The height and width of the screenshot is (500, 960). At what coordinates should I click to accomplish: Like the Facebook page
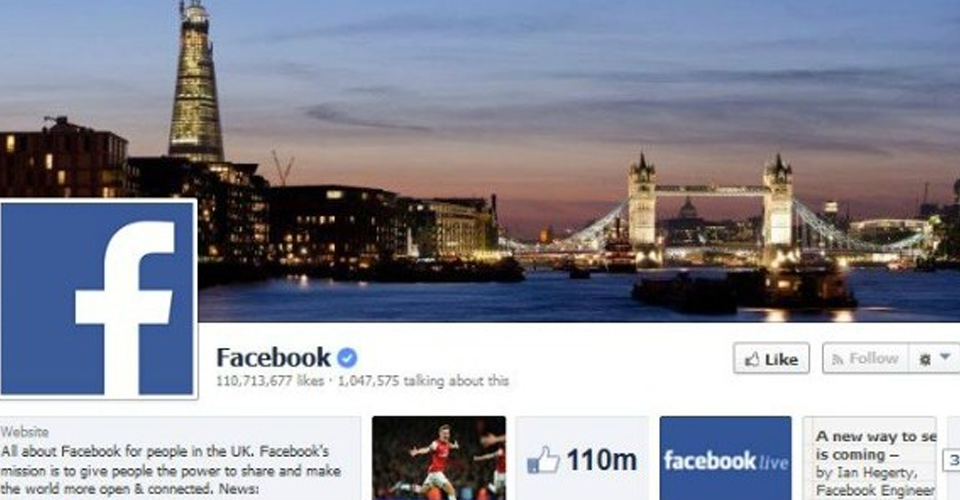pyautogui.click(x=771, y=359)
